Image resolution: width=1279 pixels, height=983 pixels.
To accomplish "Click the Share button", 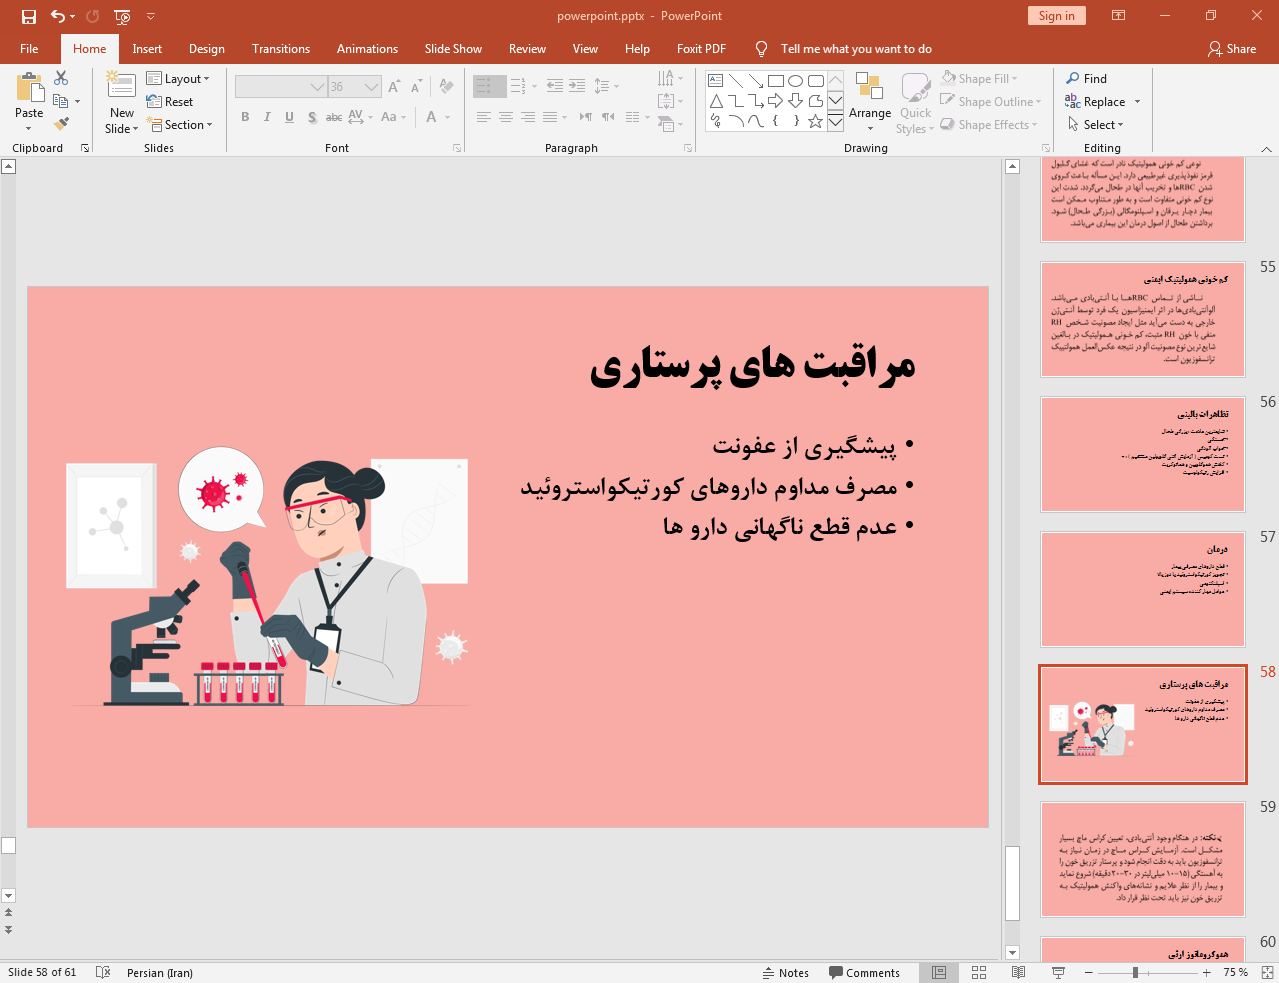I will [1231, 49].
